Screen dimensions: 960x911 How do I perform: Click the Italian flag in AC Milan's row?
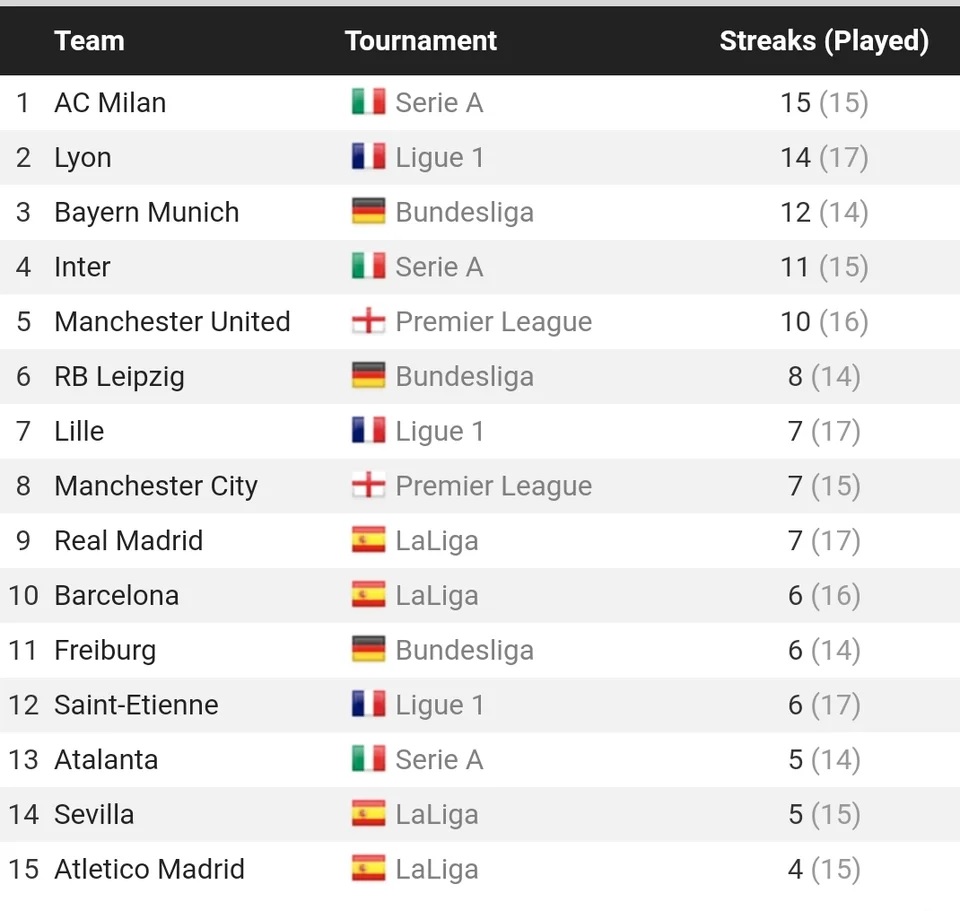click(368, 102)
